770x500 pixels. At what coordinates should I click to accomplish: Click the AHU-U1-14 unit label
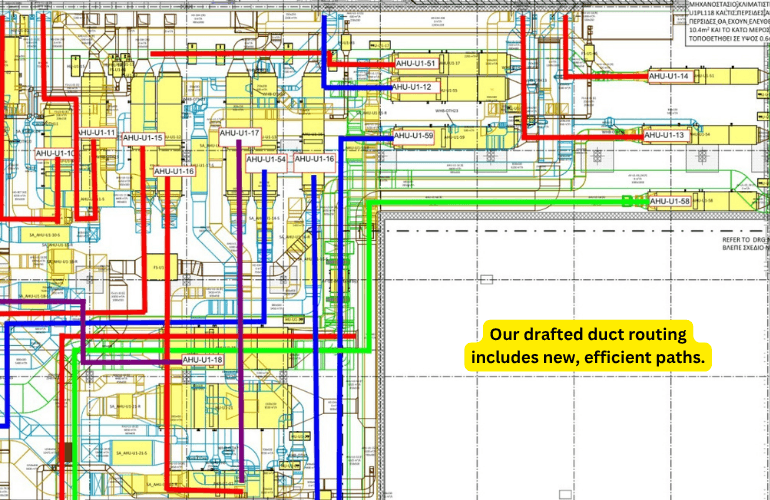tap(669, 76)
